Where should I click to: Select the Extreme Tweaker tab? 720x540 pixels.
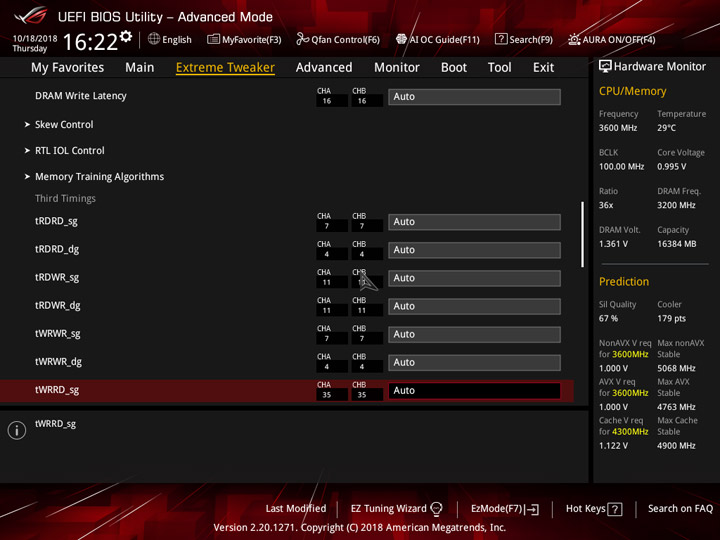(225, 68)
